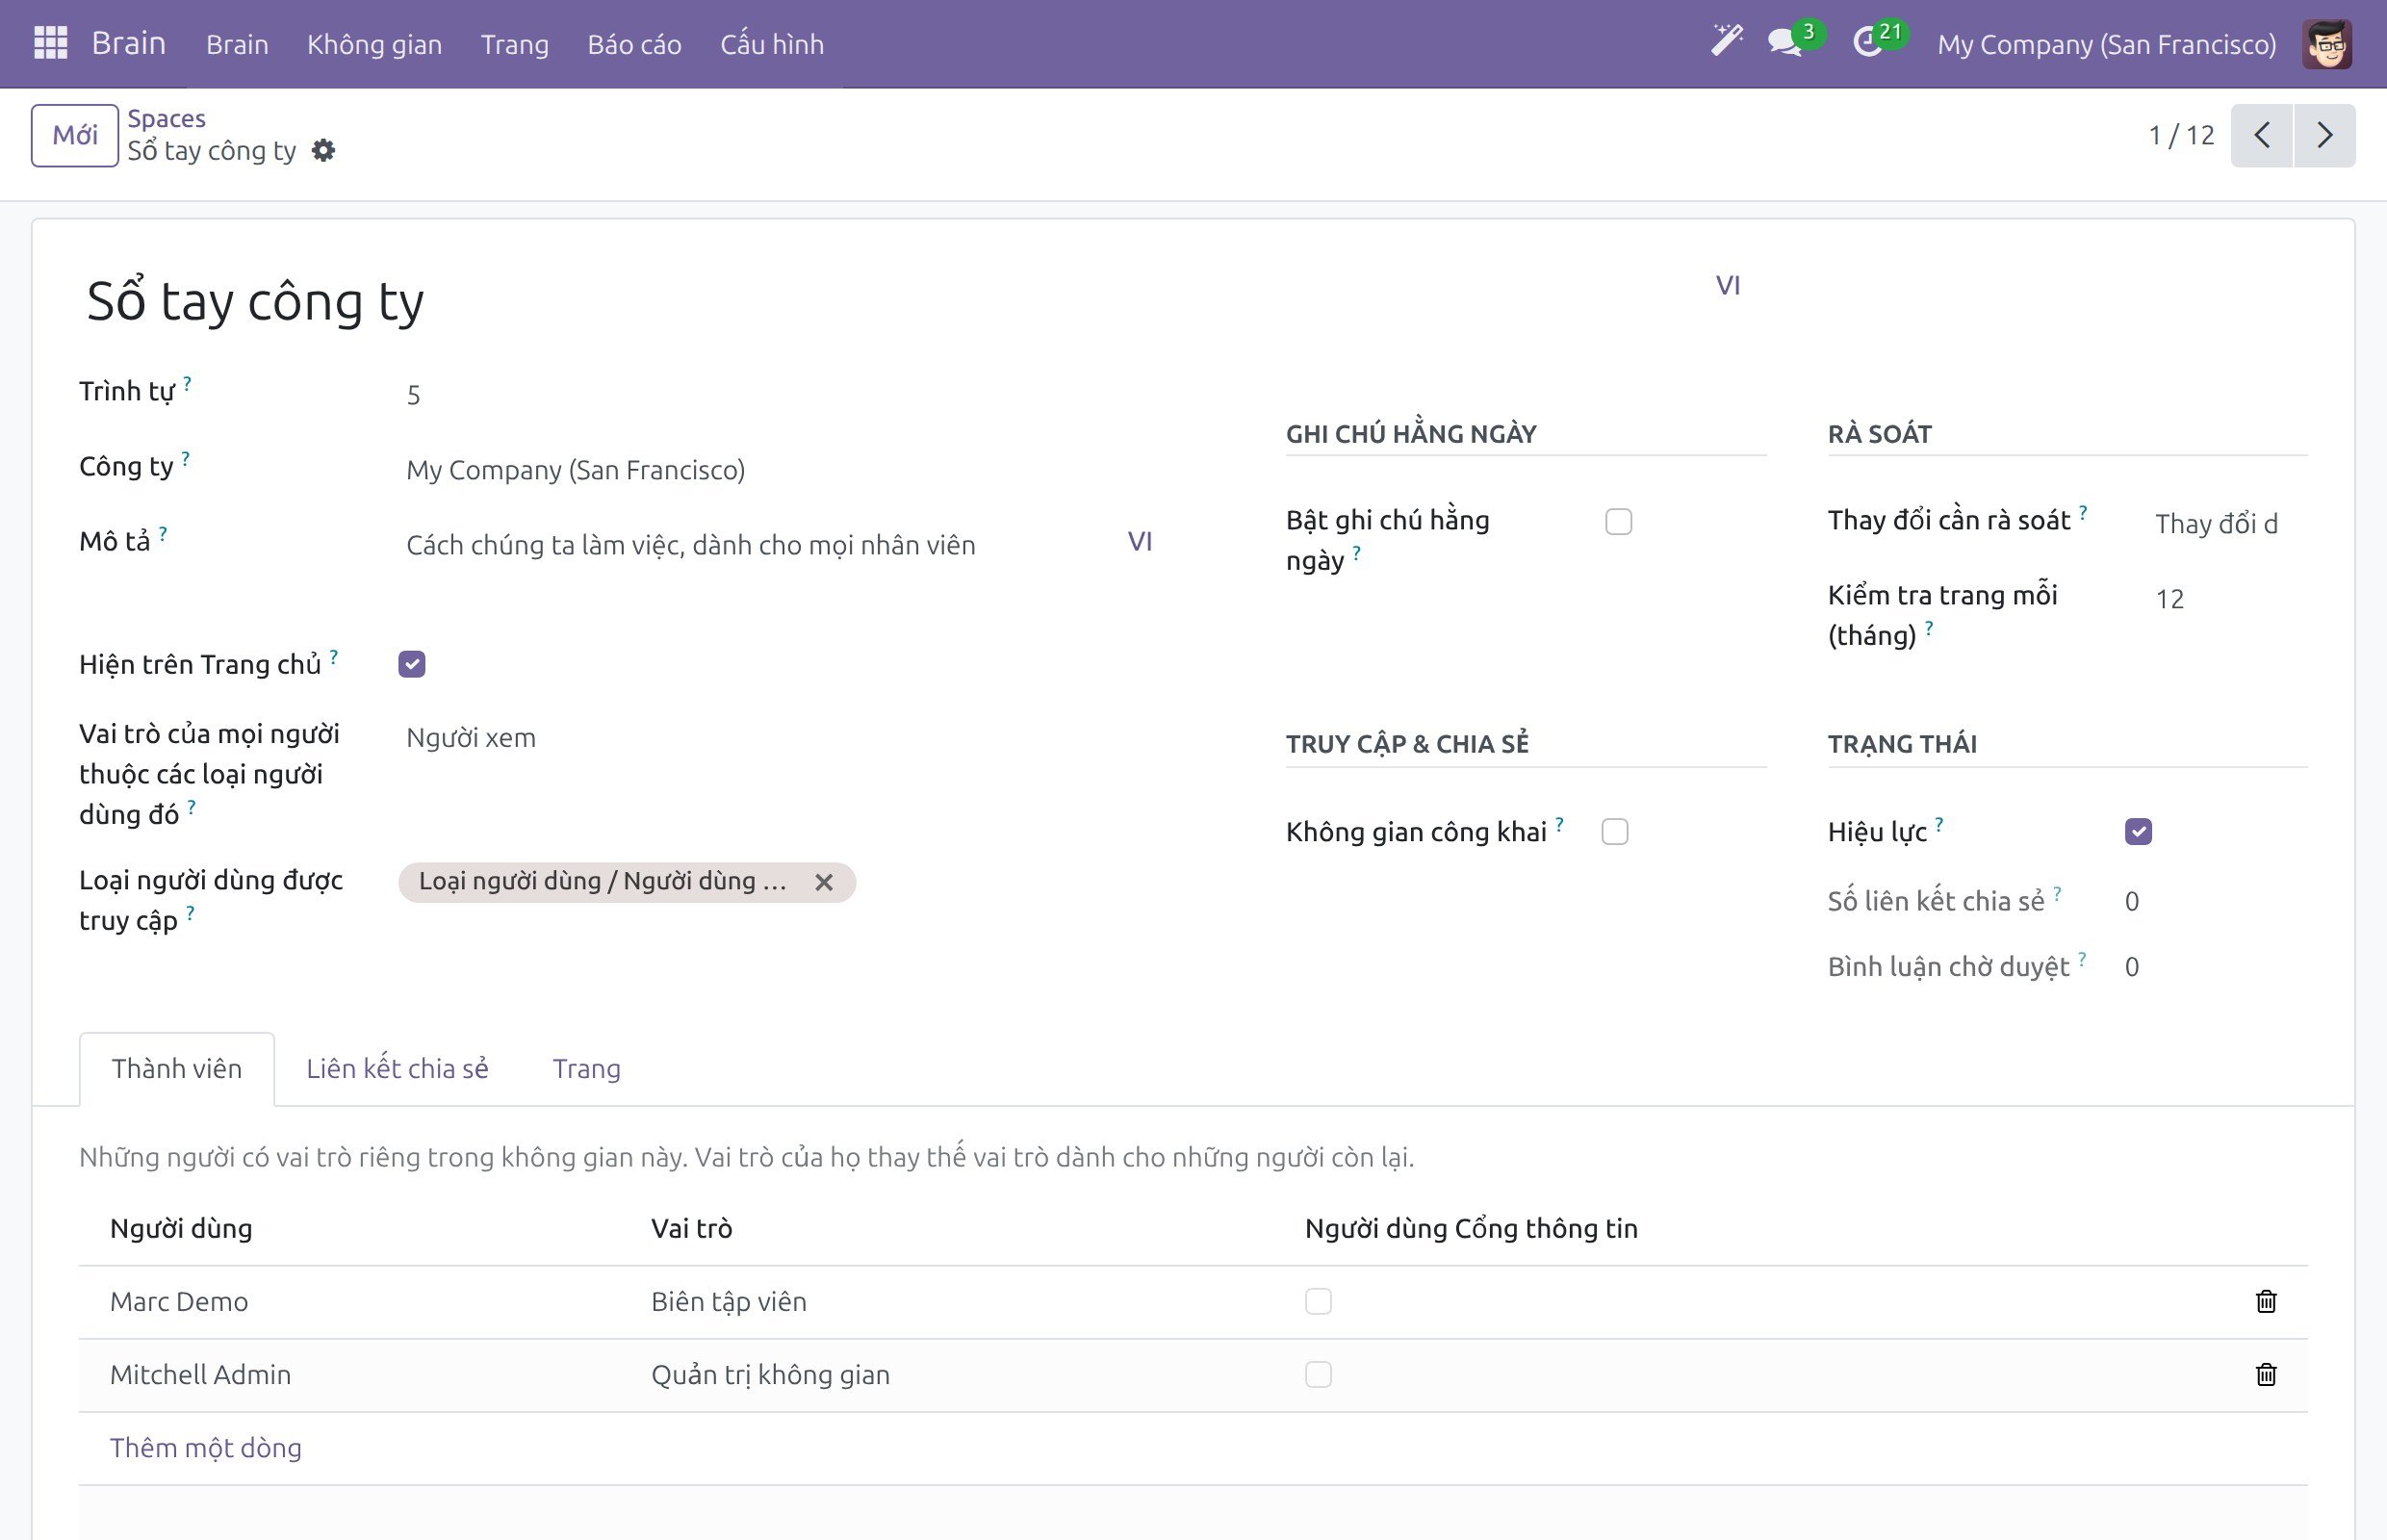Click the VI translate button next to title
This screenshot has height=1540, width=2387.
tap(1728, 286)
